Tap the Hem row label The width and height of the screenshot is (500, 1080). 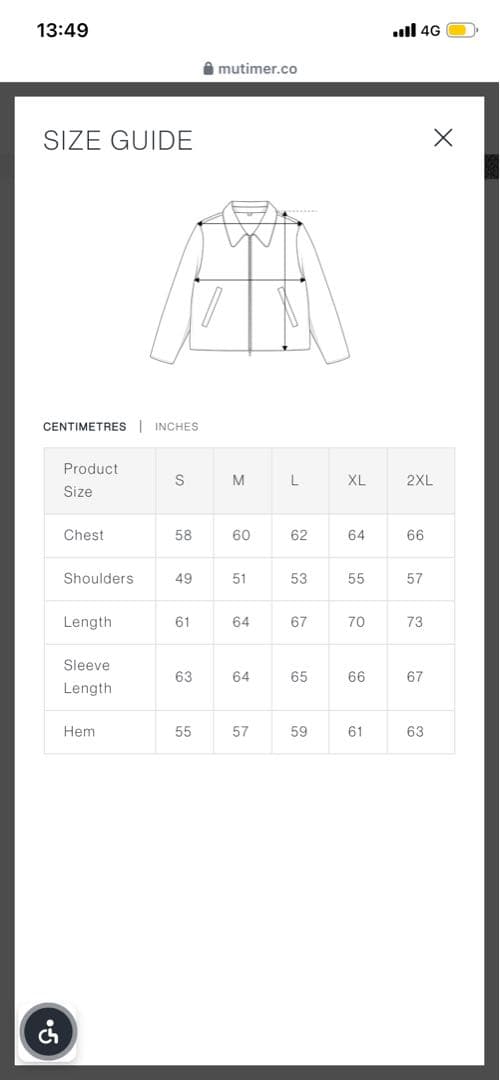click(x=79, y=731)
